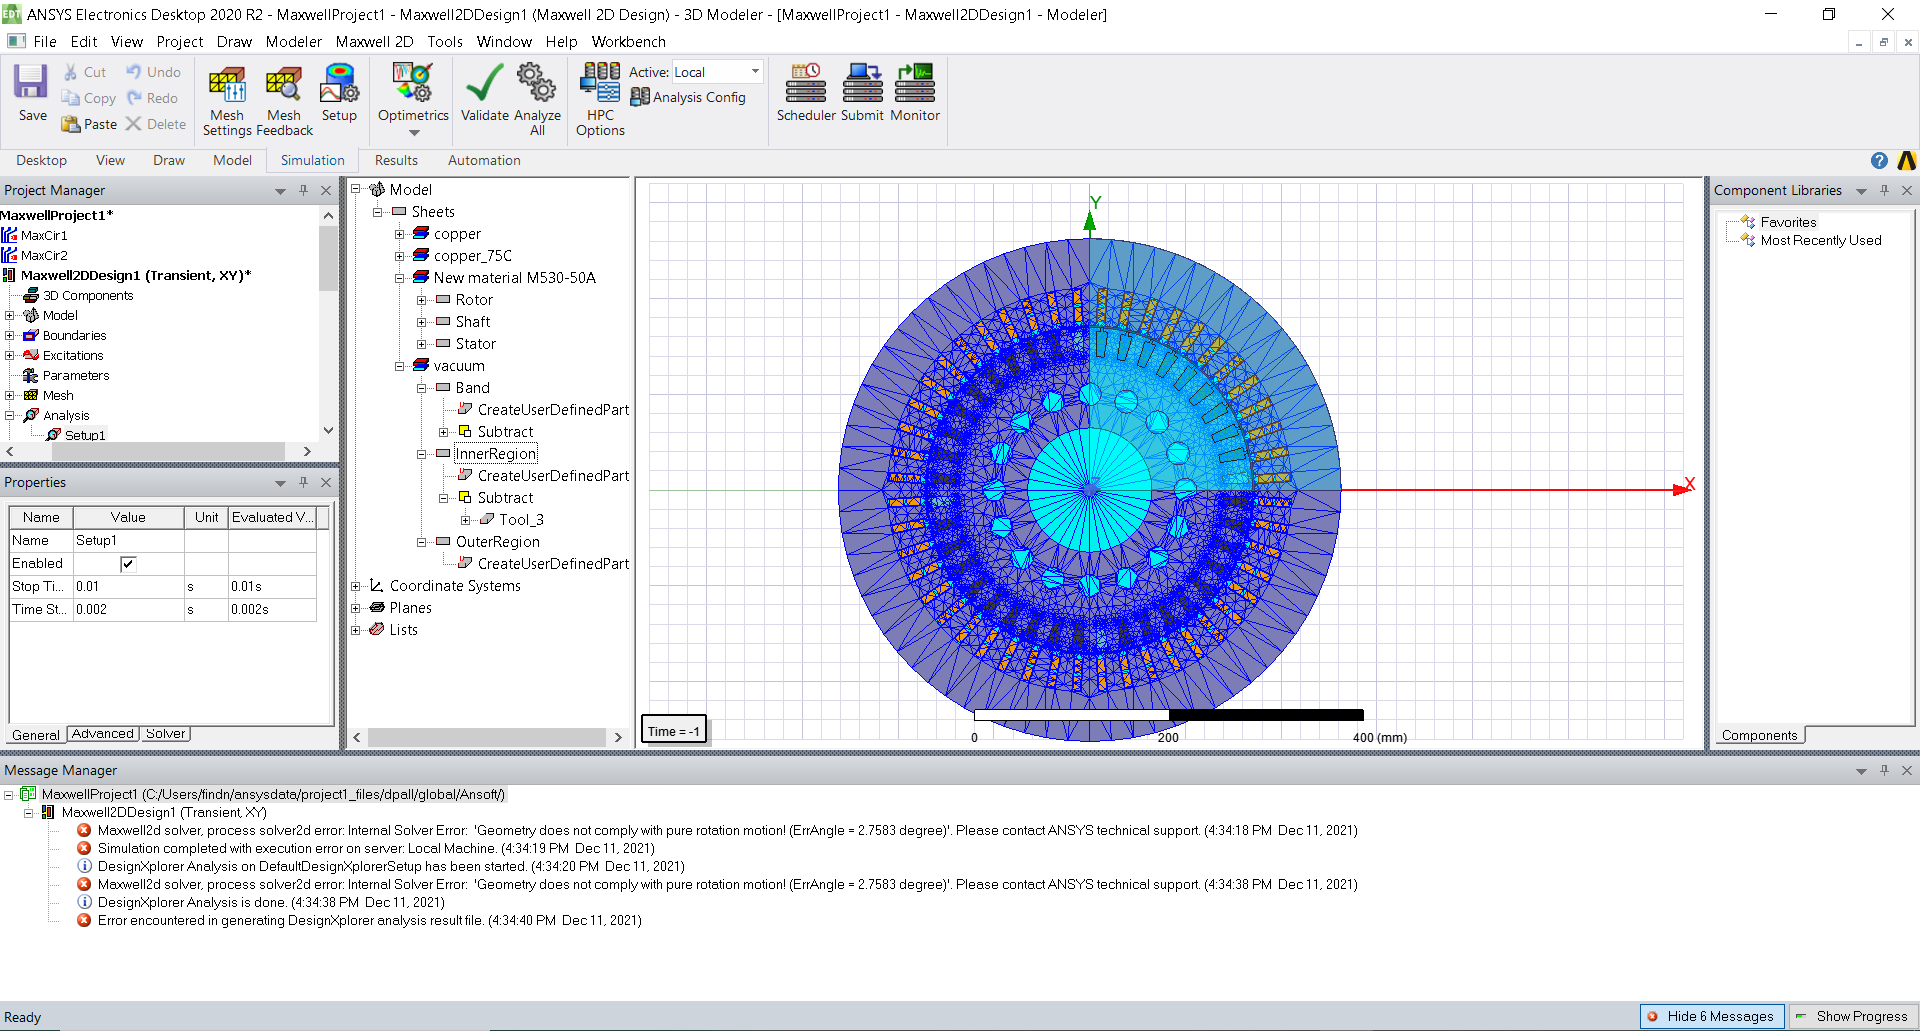This screenshot has height=1031, width=1920.
Task: Open the Solver properties tab
Action: coord(165,734)
